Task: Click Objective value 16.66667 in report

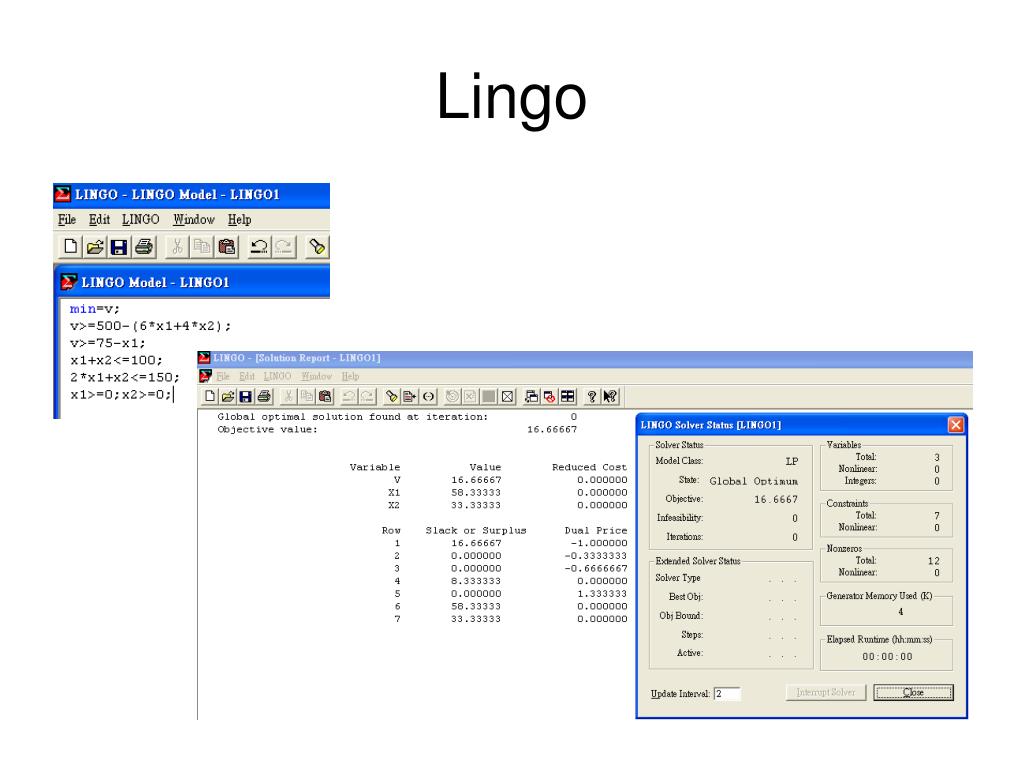Action: (552, 430)
